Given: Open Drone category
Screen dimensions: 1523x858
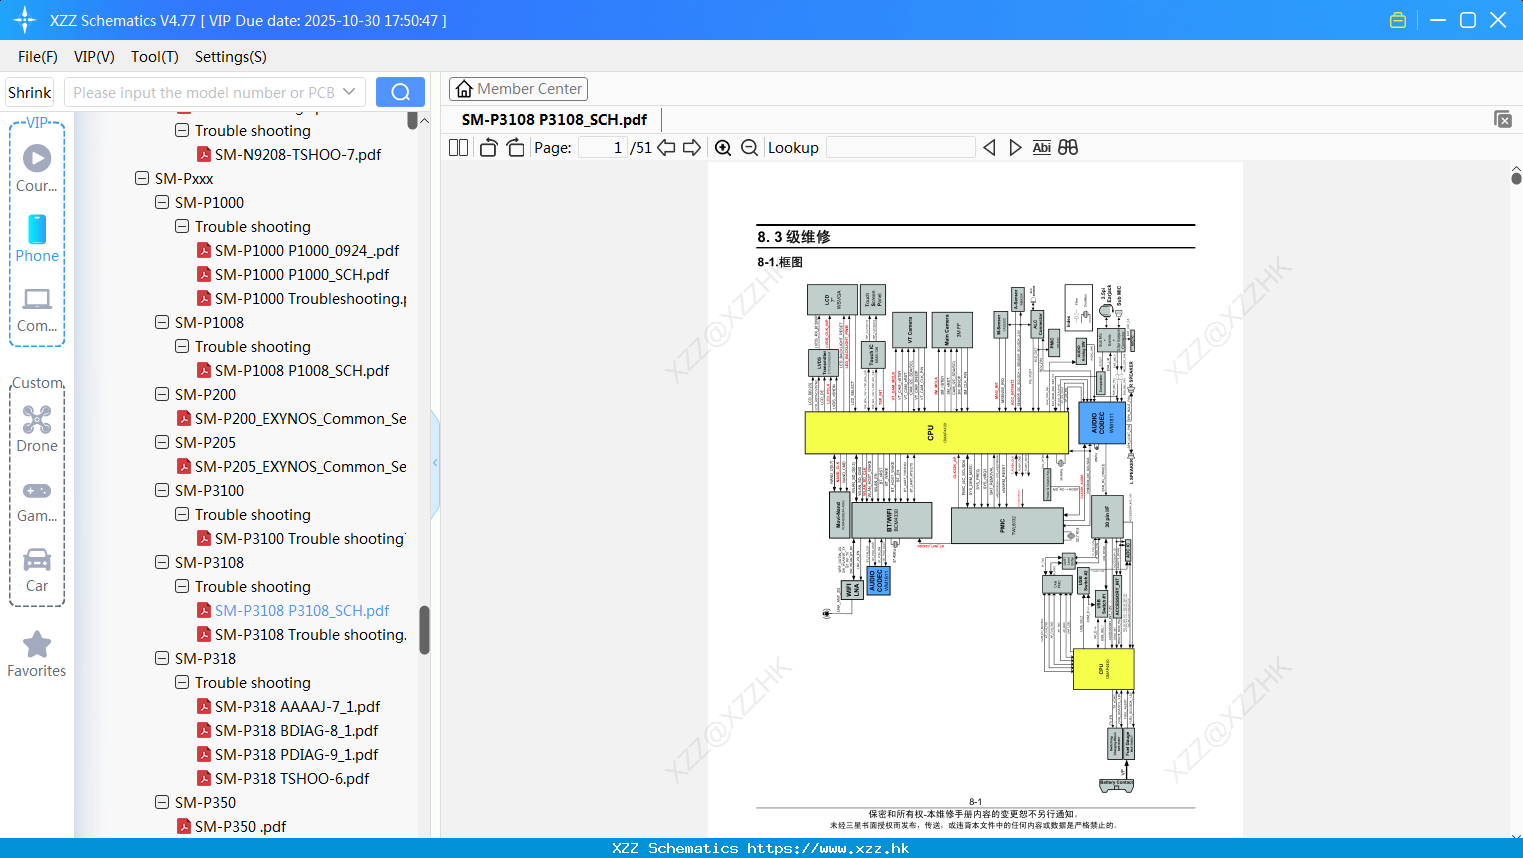Looking at the screenshot, I should click(37, 429).
